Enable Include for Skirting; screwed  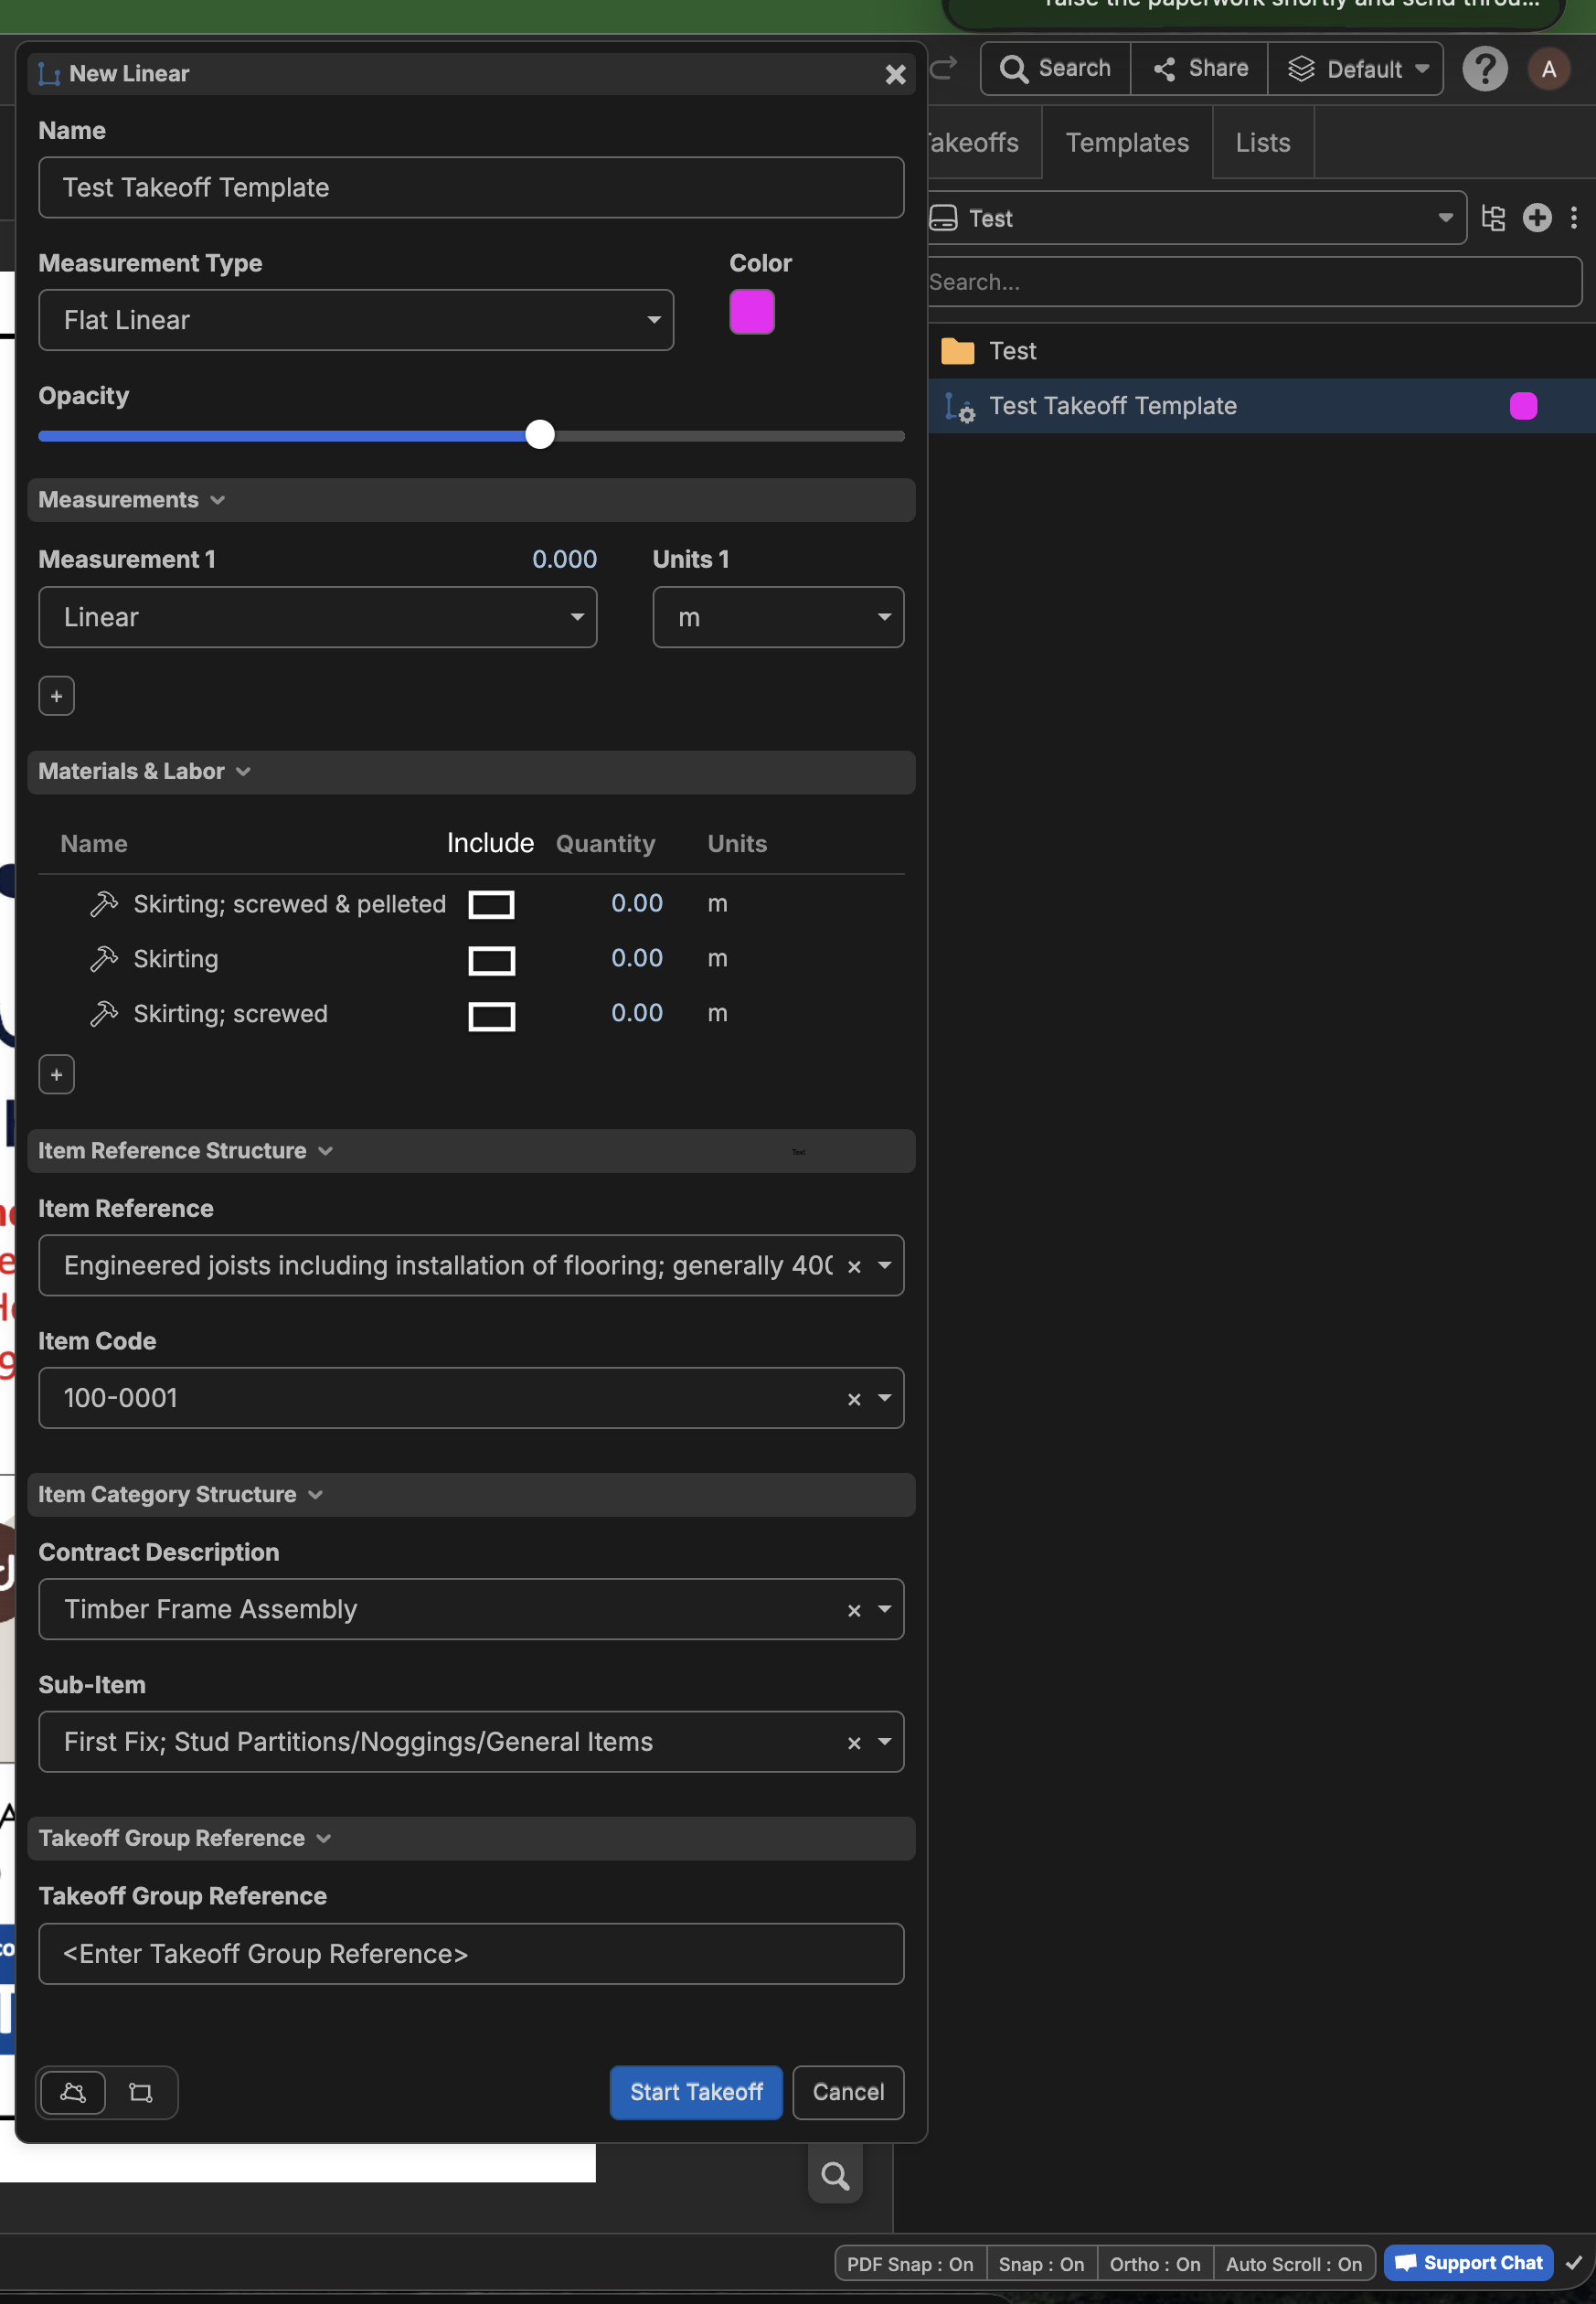point(491,1015)
